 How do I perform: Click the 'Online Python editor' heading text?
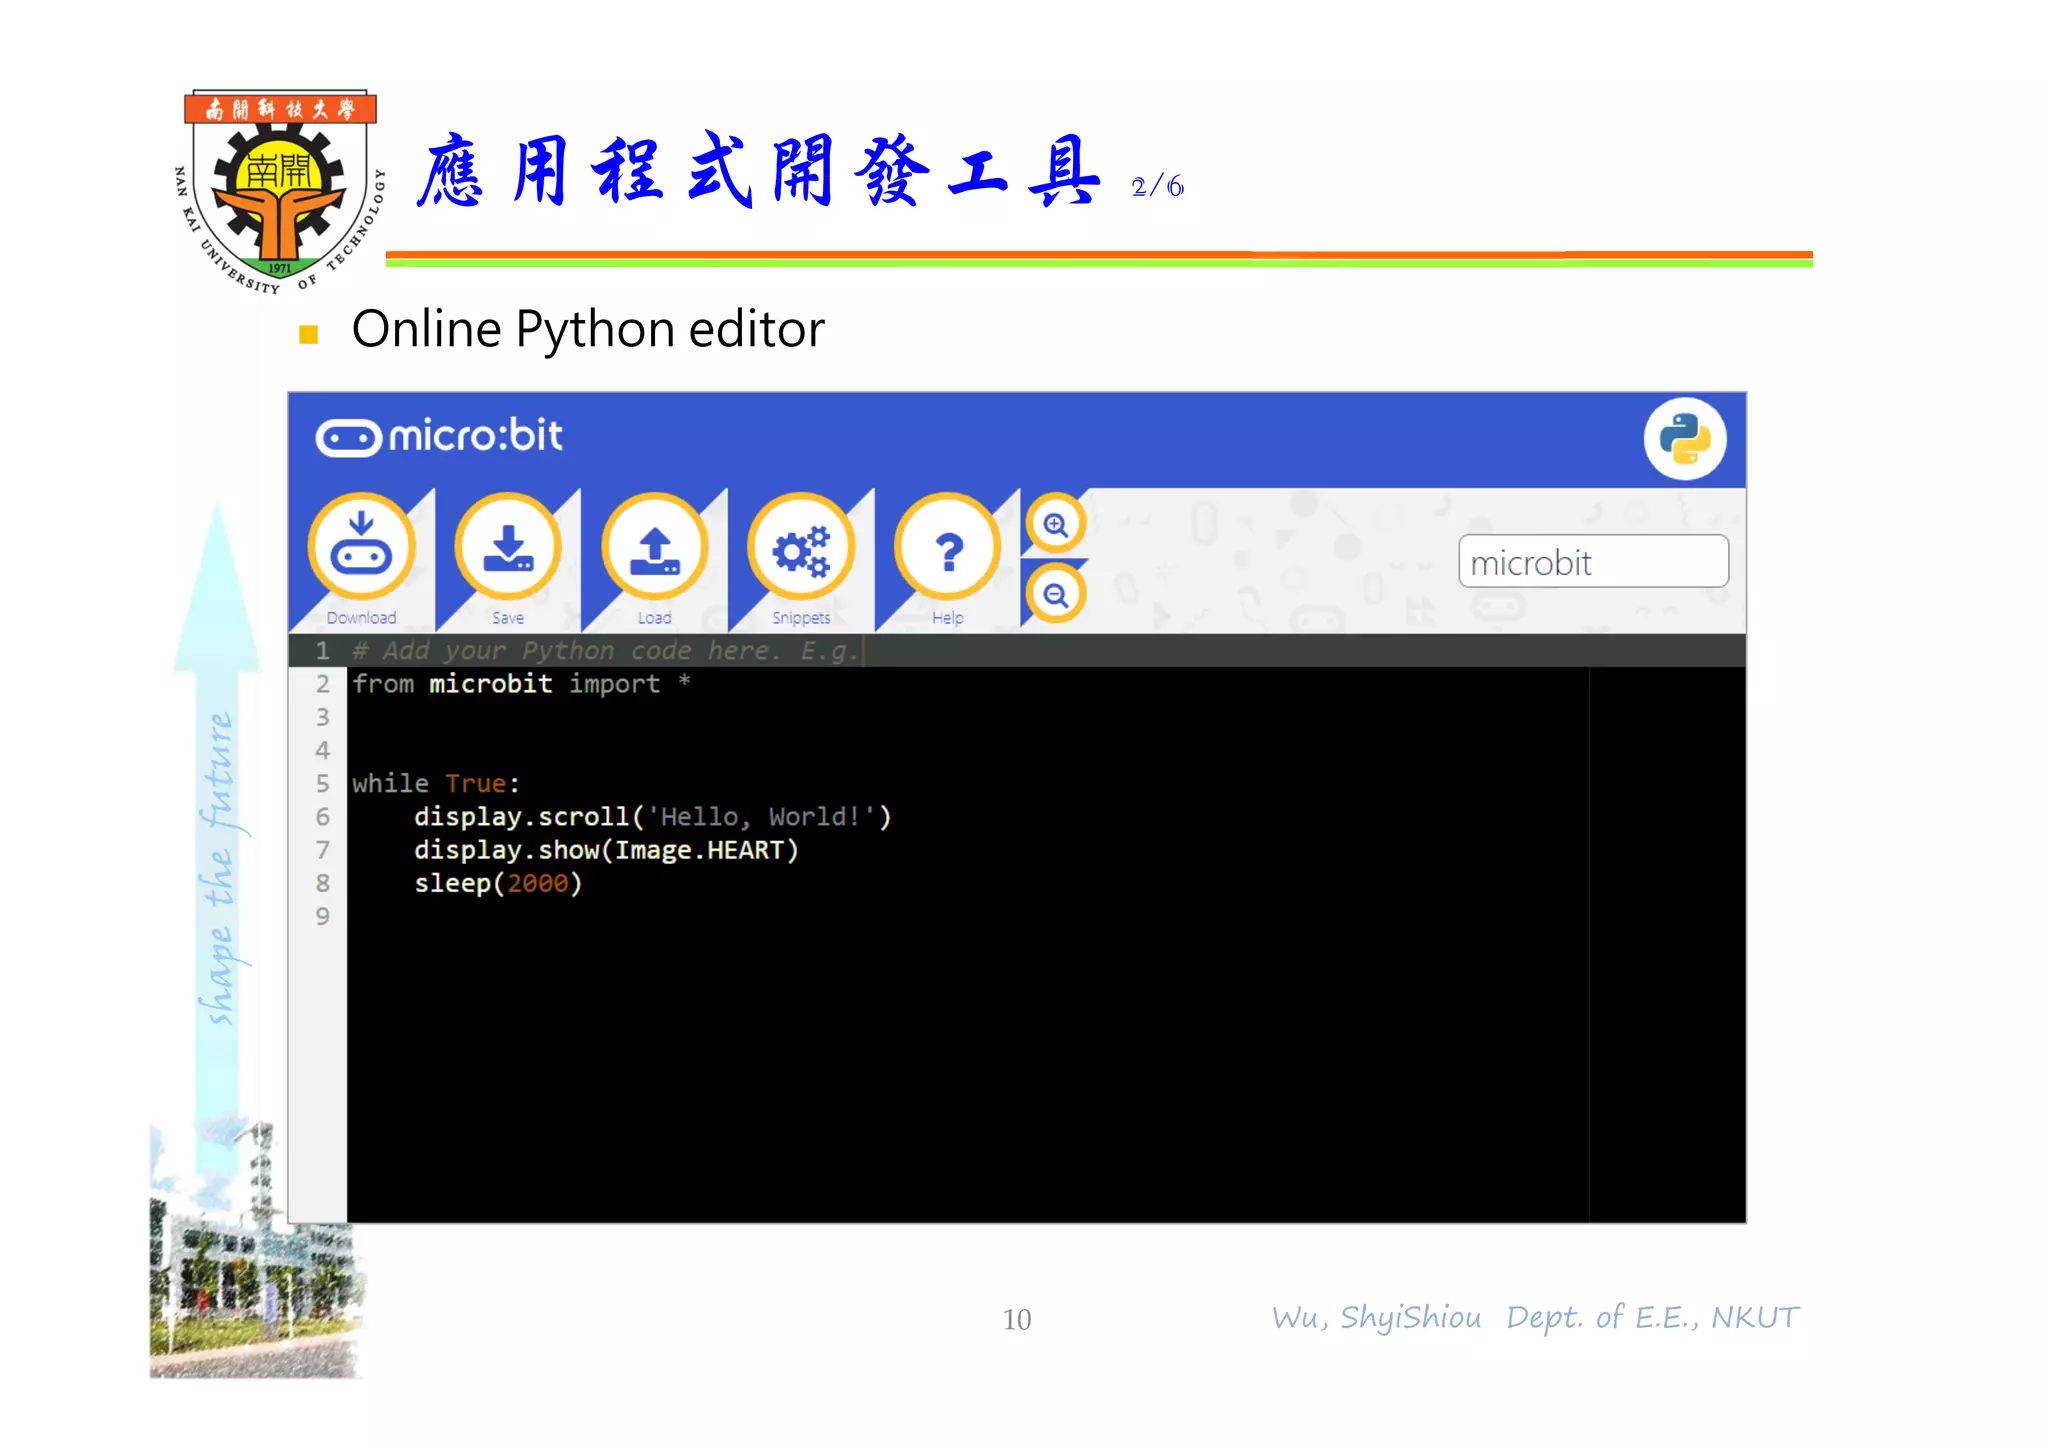588,329
